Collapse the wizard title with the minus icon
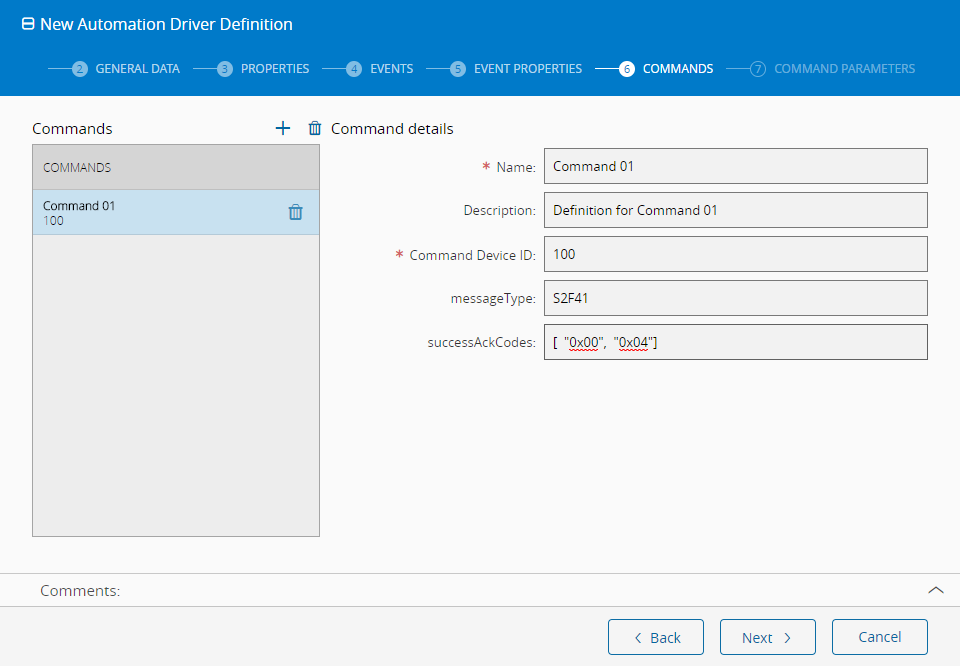Screen dimensions: 960x666 [28, 24]
